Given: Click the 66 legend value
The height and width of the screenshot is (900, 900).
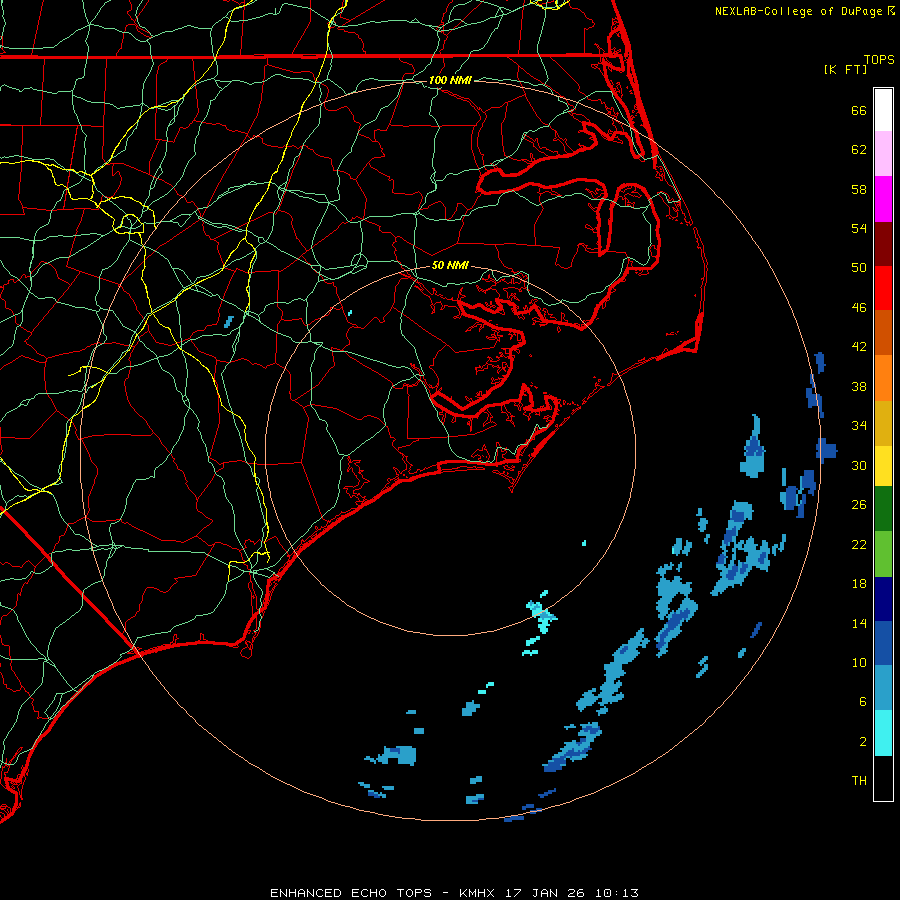Looking at the screenshot, I should tap(859, 110).
